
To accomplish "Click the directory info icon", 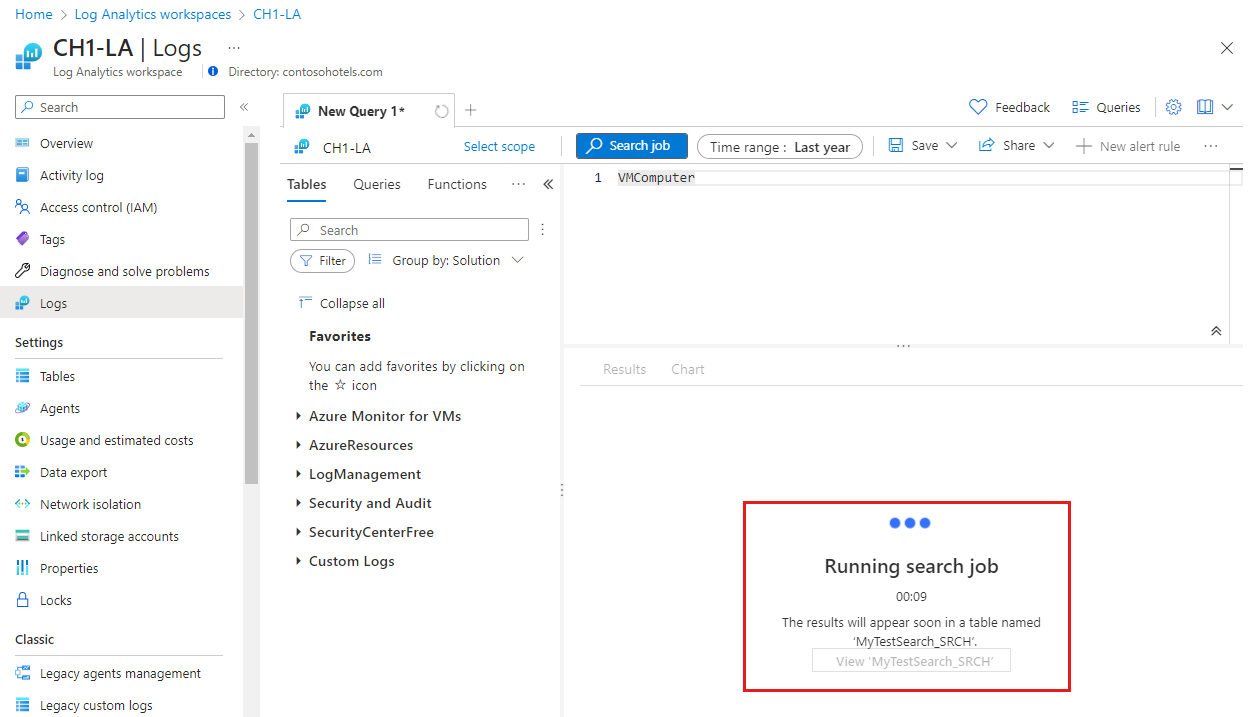I will 213,72.
